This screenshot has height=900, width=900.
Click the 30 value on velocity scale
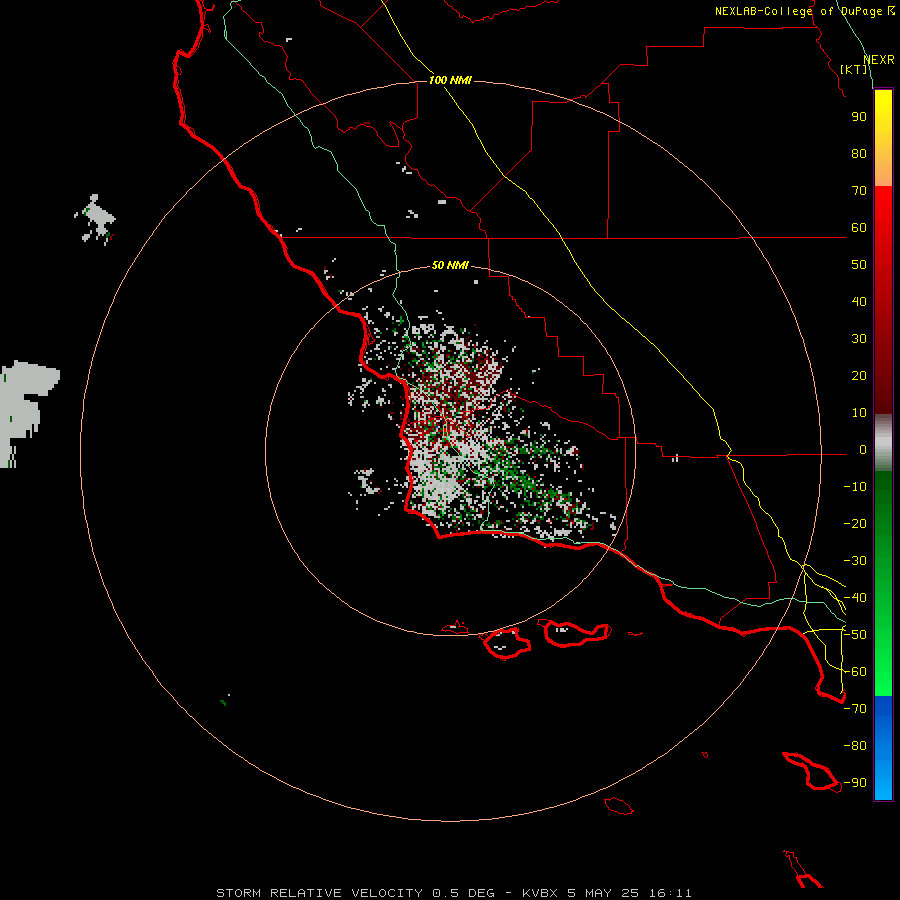pos(859,339)
